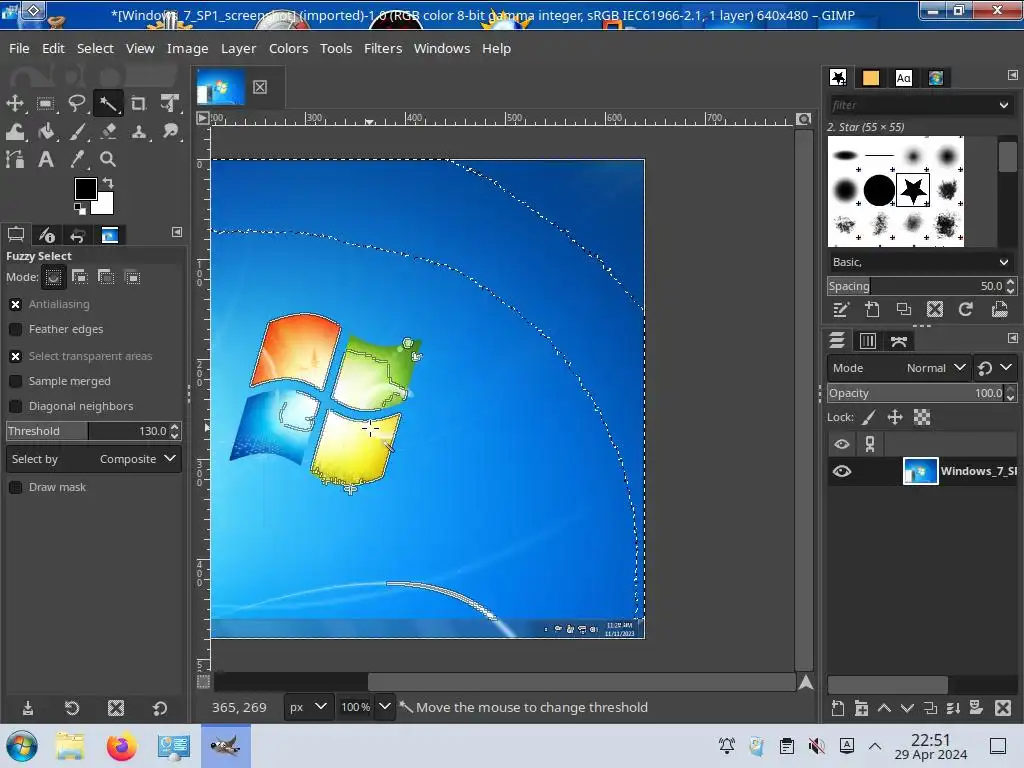Set mode to add to selection
The width and height of the screenshot is (1024, 768).
pyautogui.click(x=80, y=278)
